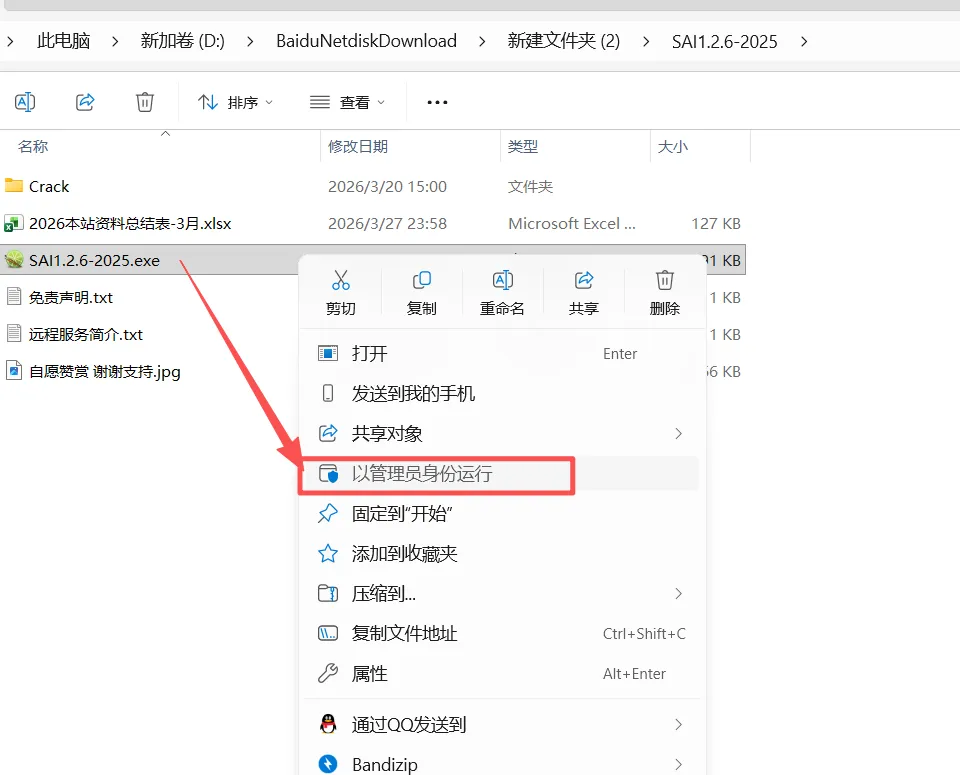Select 剪切 (cut) in the context menu

(x=340, y=293)
